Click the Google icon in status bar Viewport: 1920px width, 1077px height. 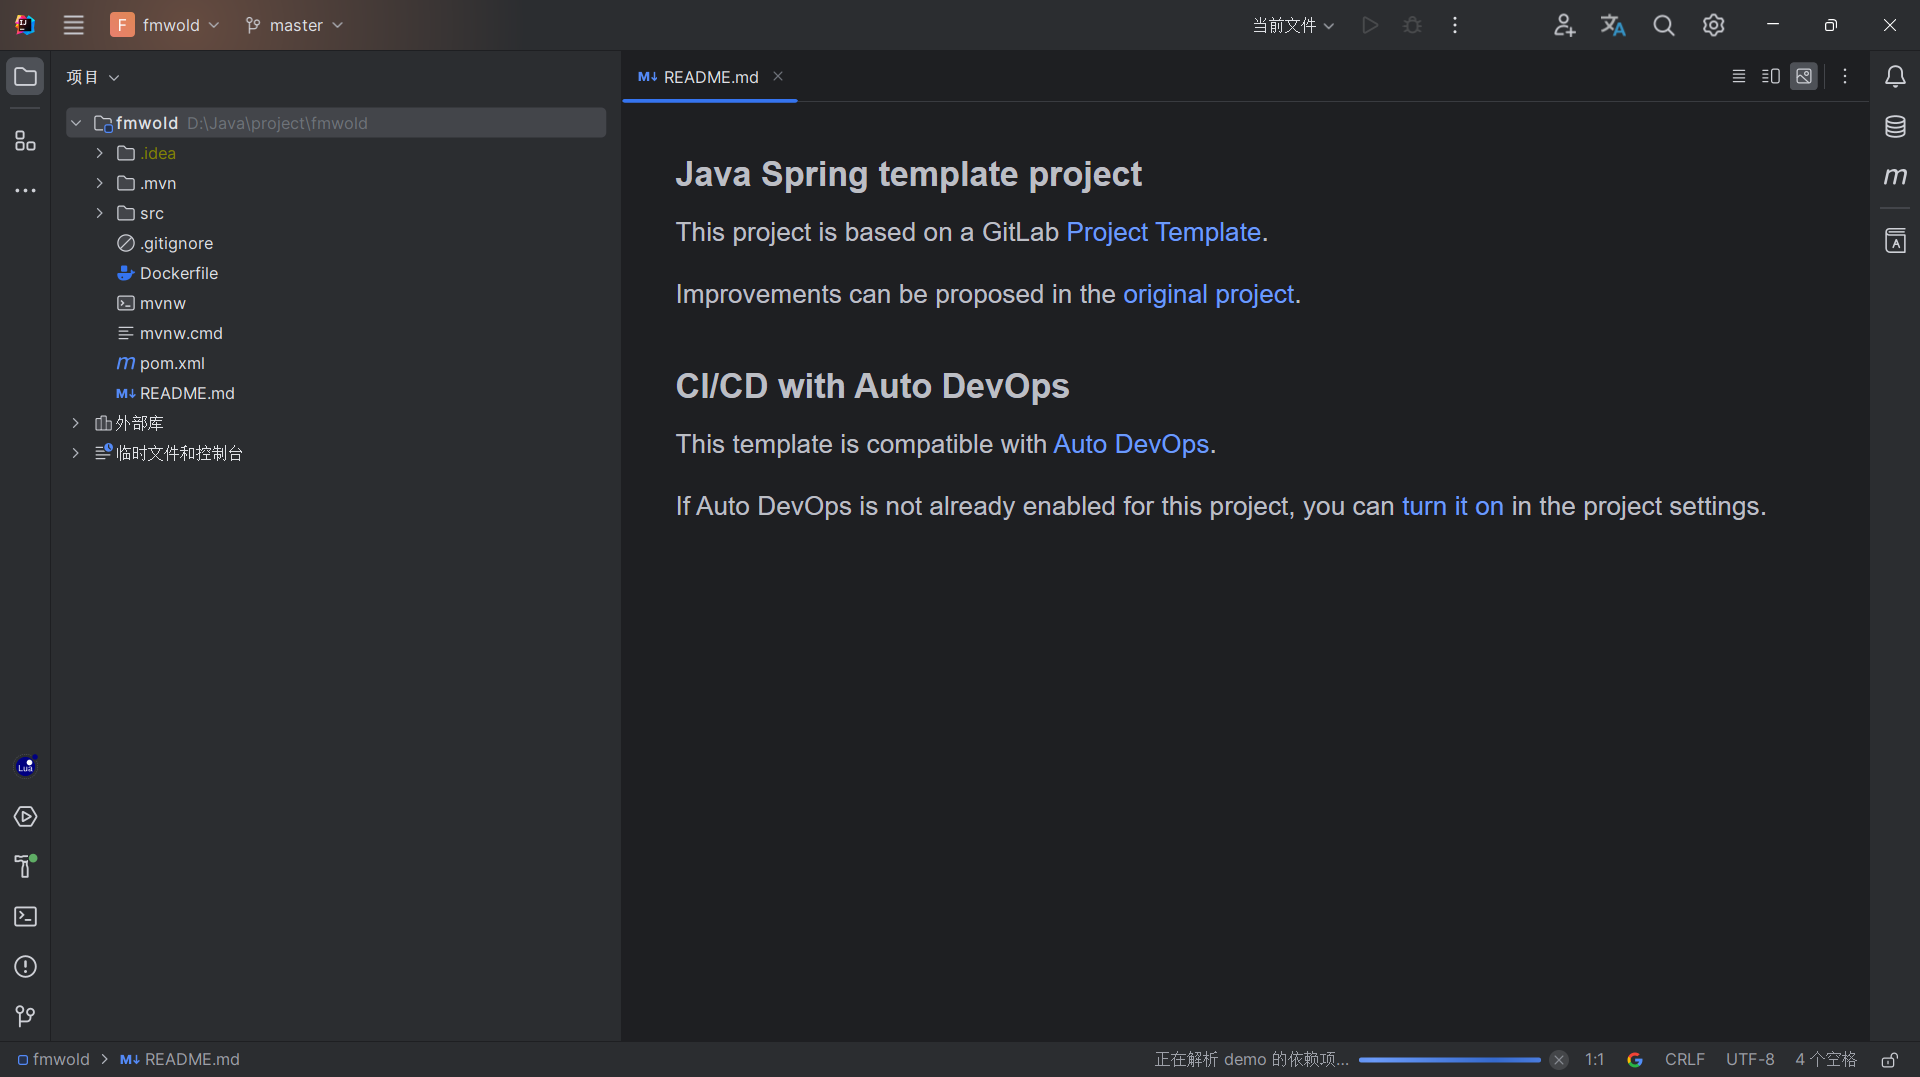pyautogui.click(x=1635, y=1059)
